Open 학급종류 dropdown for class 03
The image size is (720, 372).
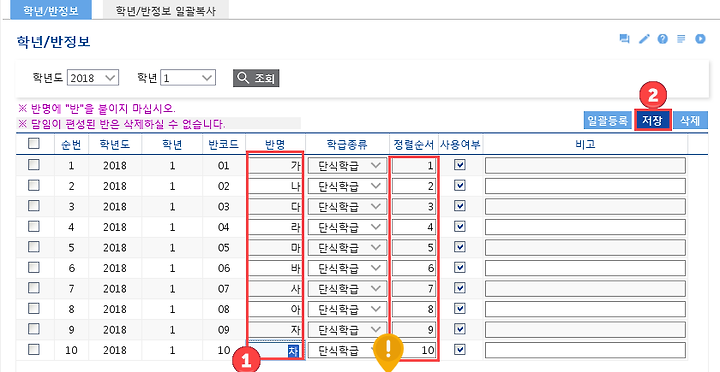point(347,207)
